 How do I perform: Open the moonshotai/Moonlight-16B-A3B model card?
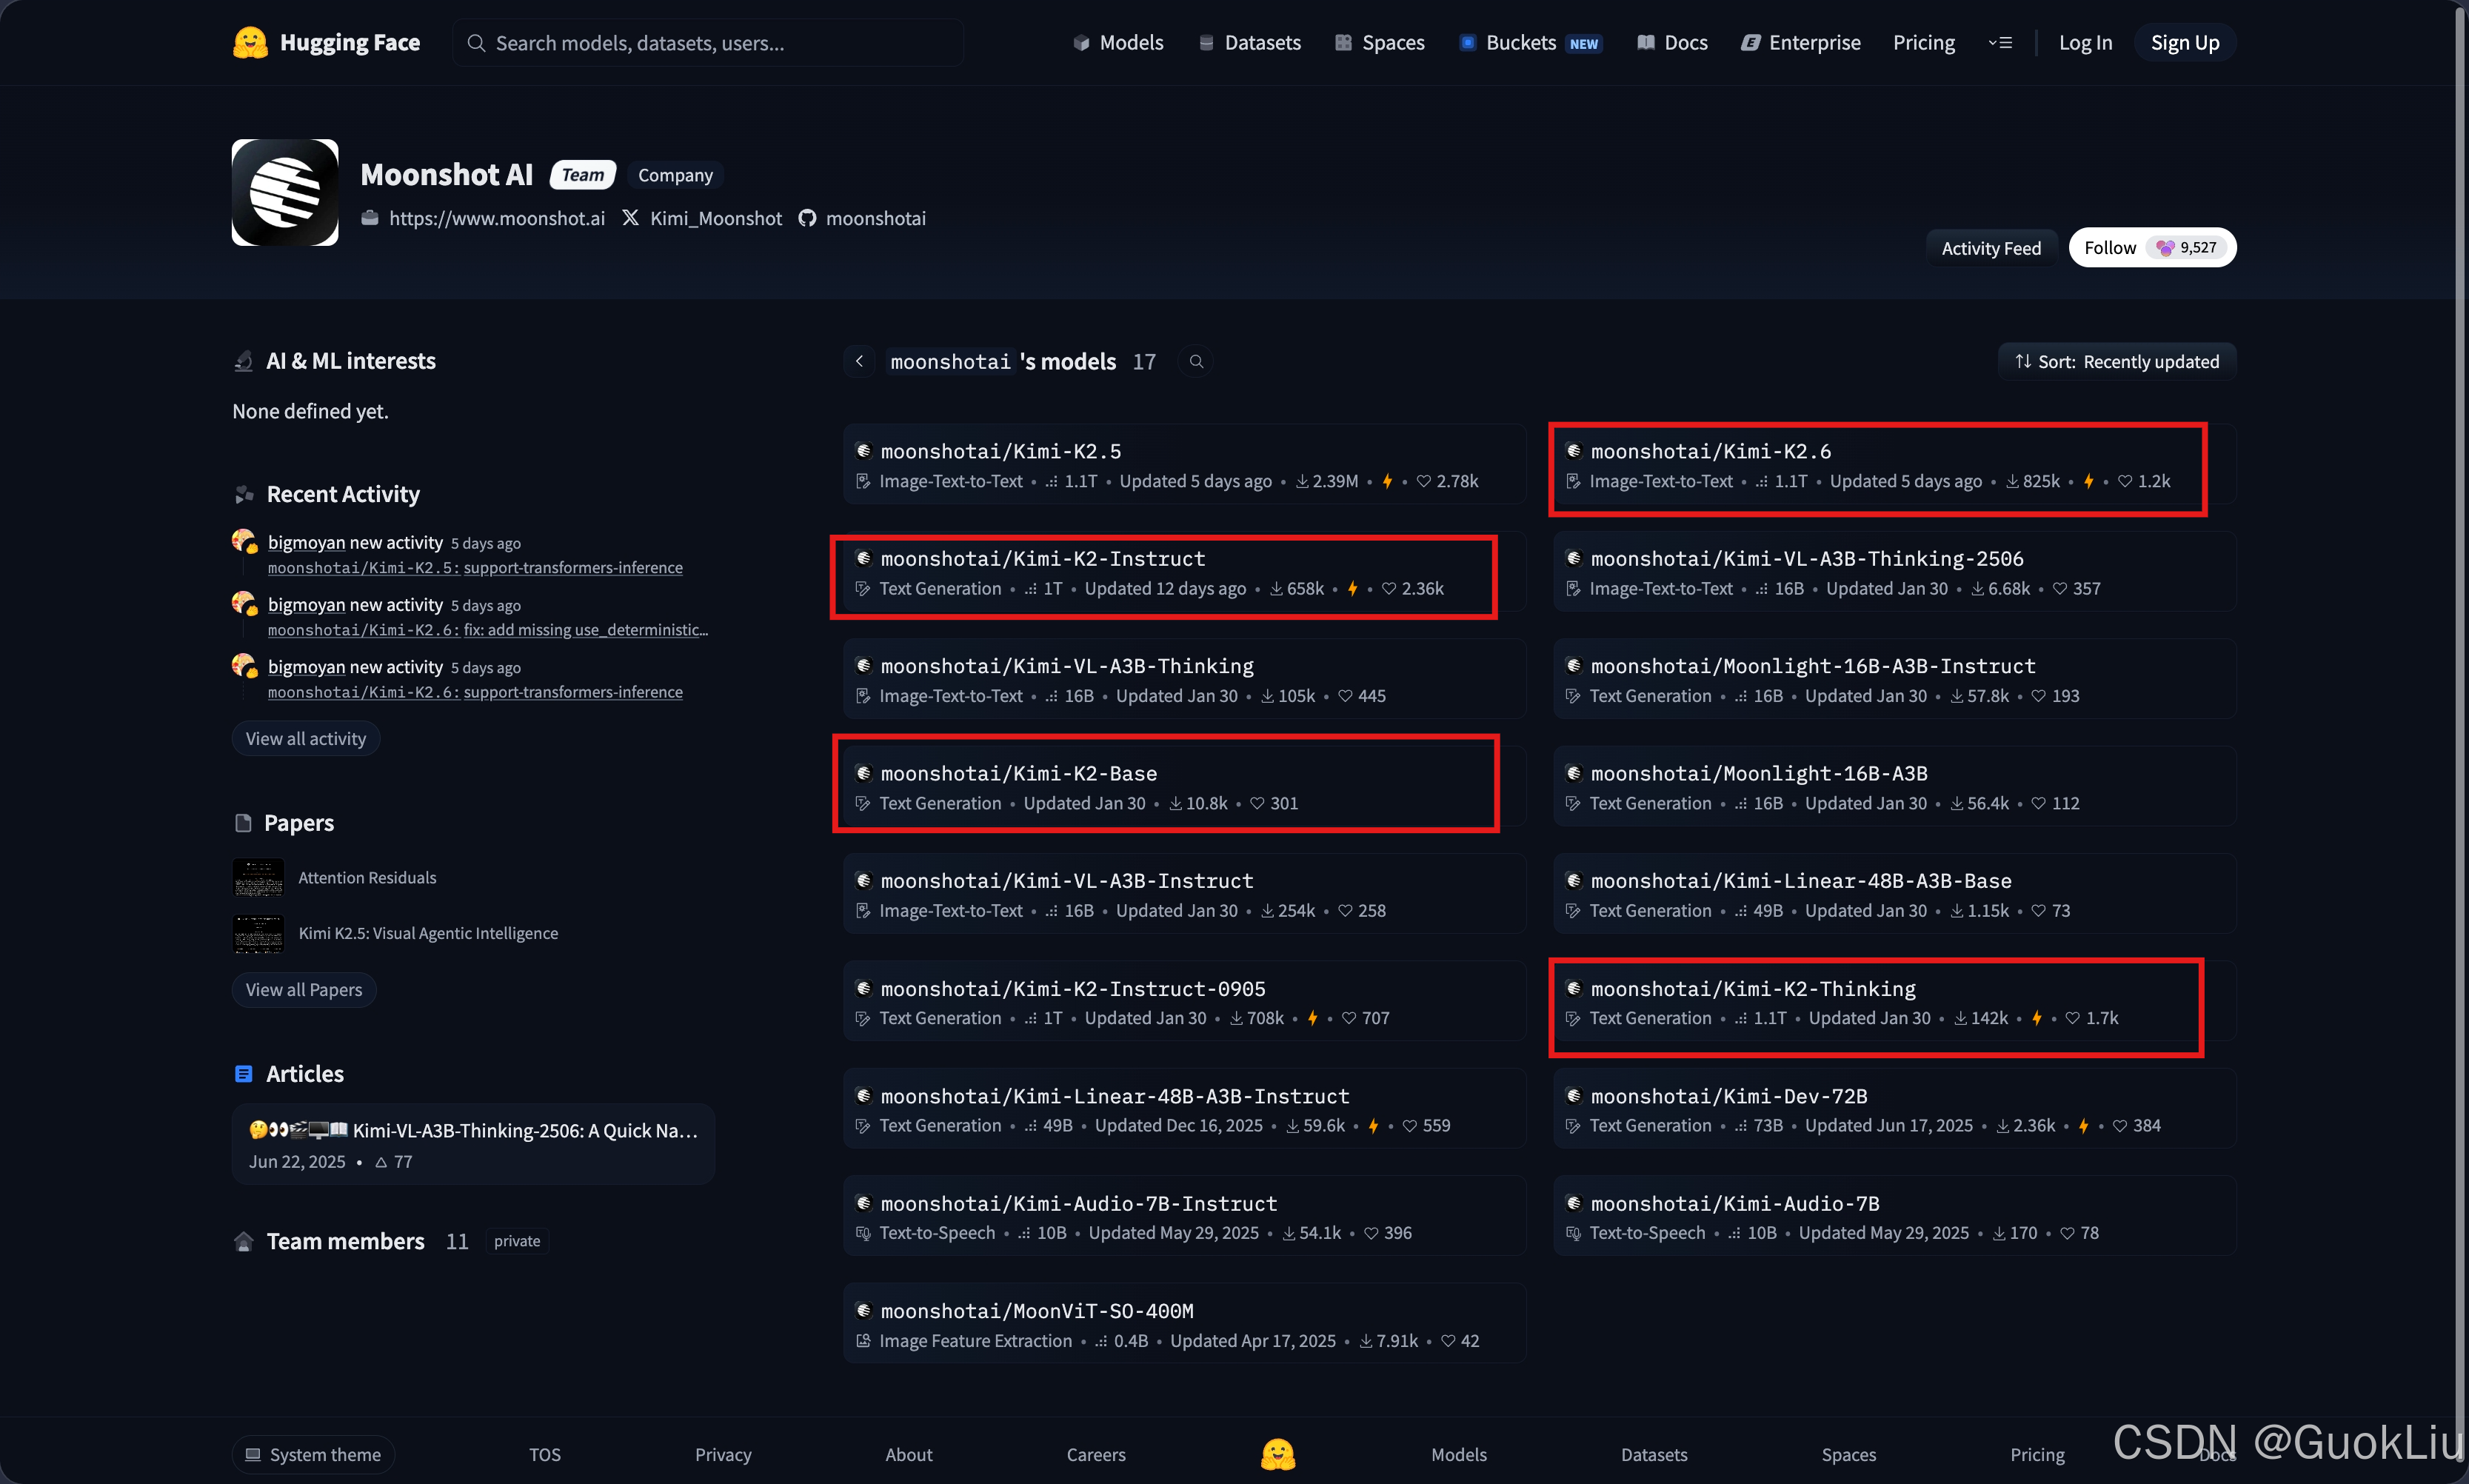coord(1894,786)
